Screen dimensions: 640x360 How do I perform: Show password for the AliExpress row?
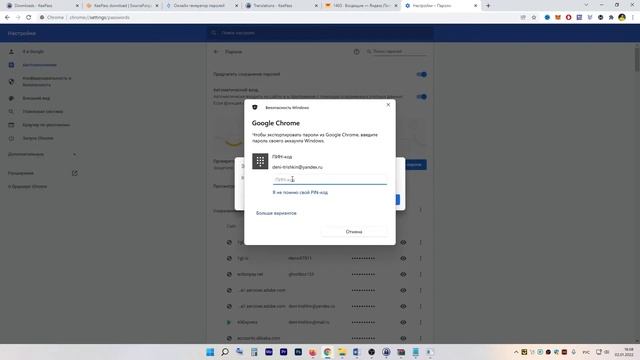tap(403, 322)
